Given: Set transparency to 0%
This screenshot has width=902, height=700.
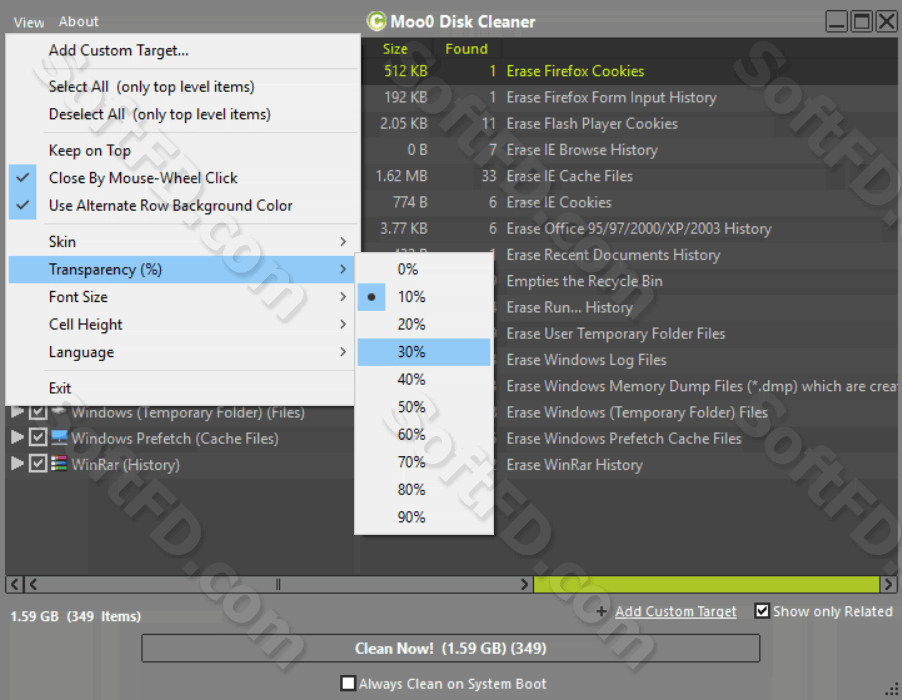Looking at the screenshot, I should (424, 269).
